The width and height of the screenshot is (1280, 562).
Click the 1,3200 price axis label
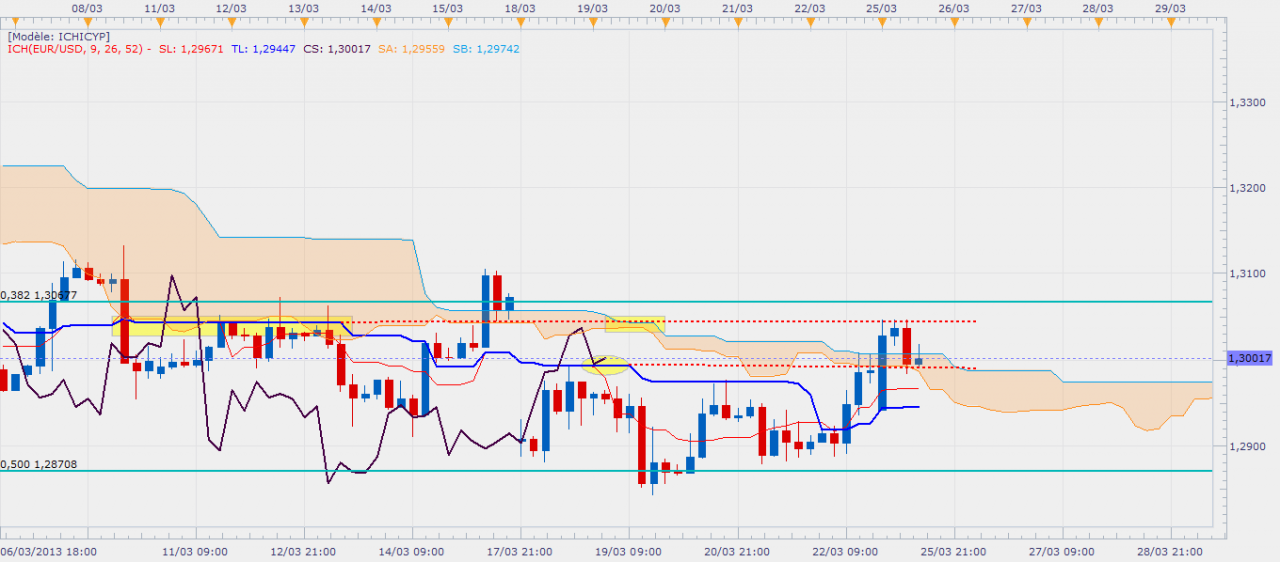pos(1249,188)
